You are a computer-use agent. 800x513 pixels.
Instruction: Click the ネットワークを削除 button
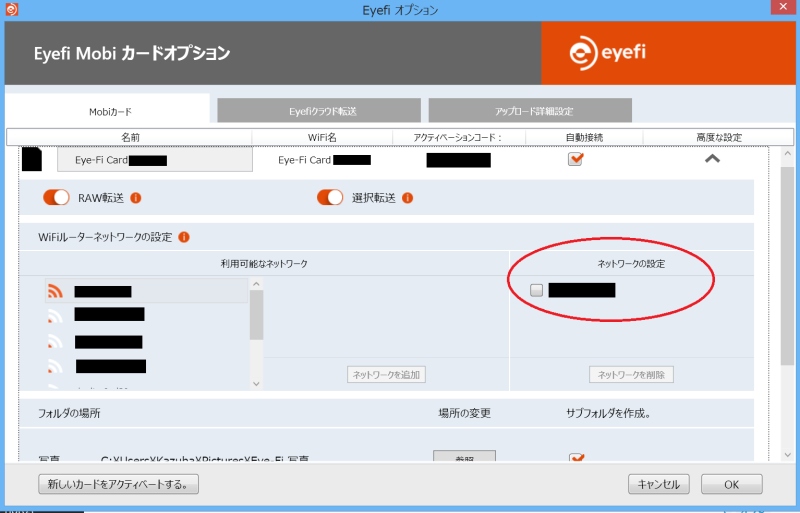pyautogui.click(x=631, y=375)
